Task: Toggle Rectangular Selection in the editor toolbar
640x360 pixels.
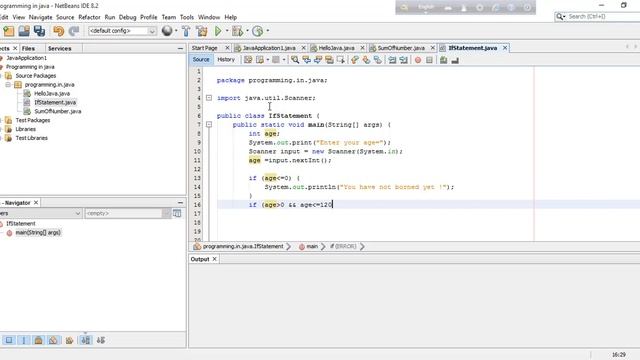Action: (340, 60)
